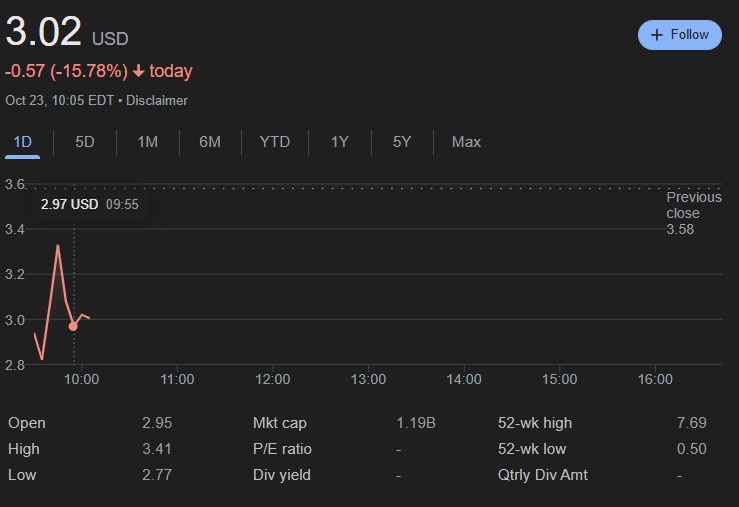Select the YTD range tab
Image resolution: width=739 pixels, height=507 pixels.
(x=275, y=142)
